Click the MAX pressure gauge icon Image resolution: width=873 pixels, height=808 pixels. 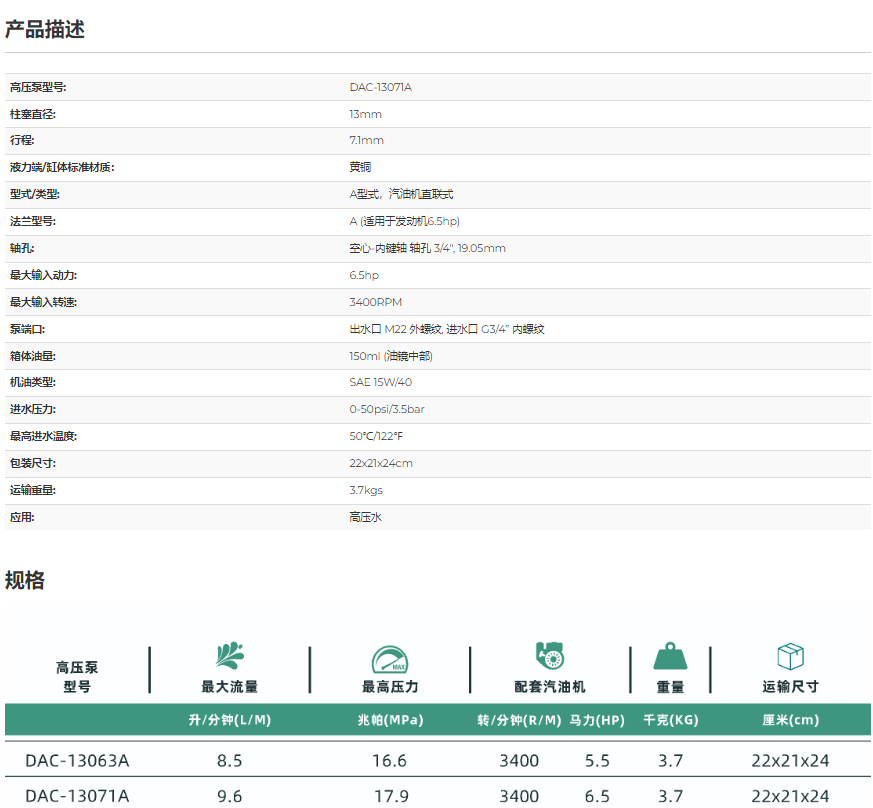click(390, 659)
